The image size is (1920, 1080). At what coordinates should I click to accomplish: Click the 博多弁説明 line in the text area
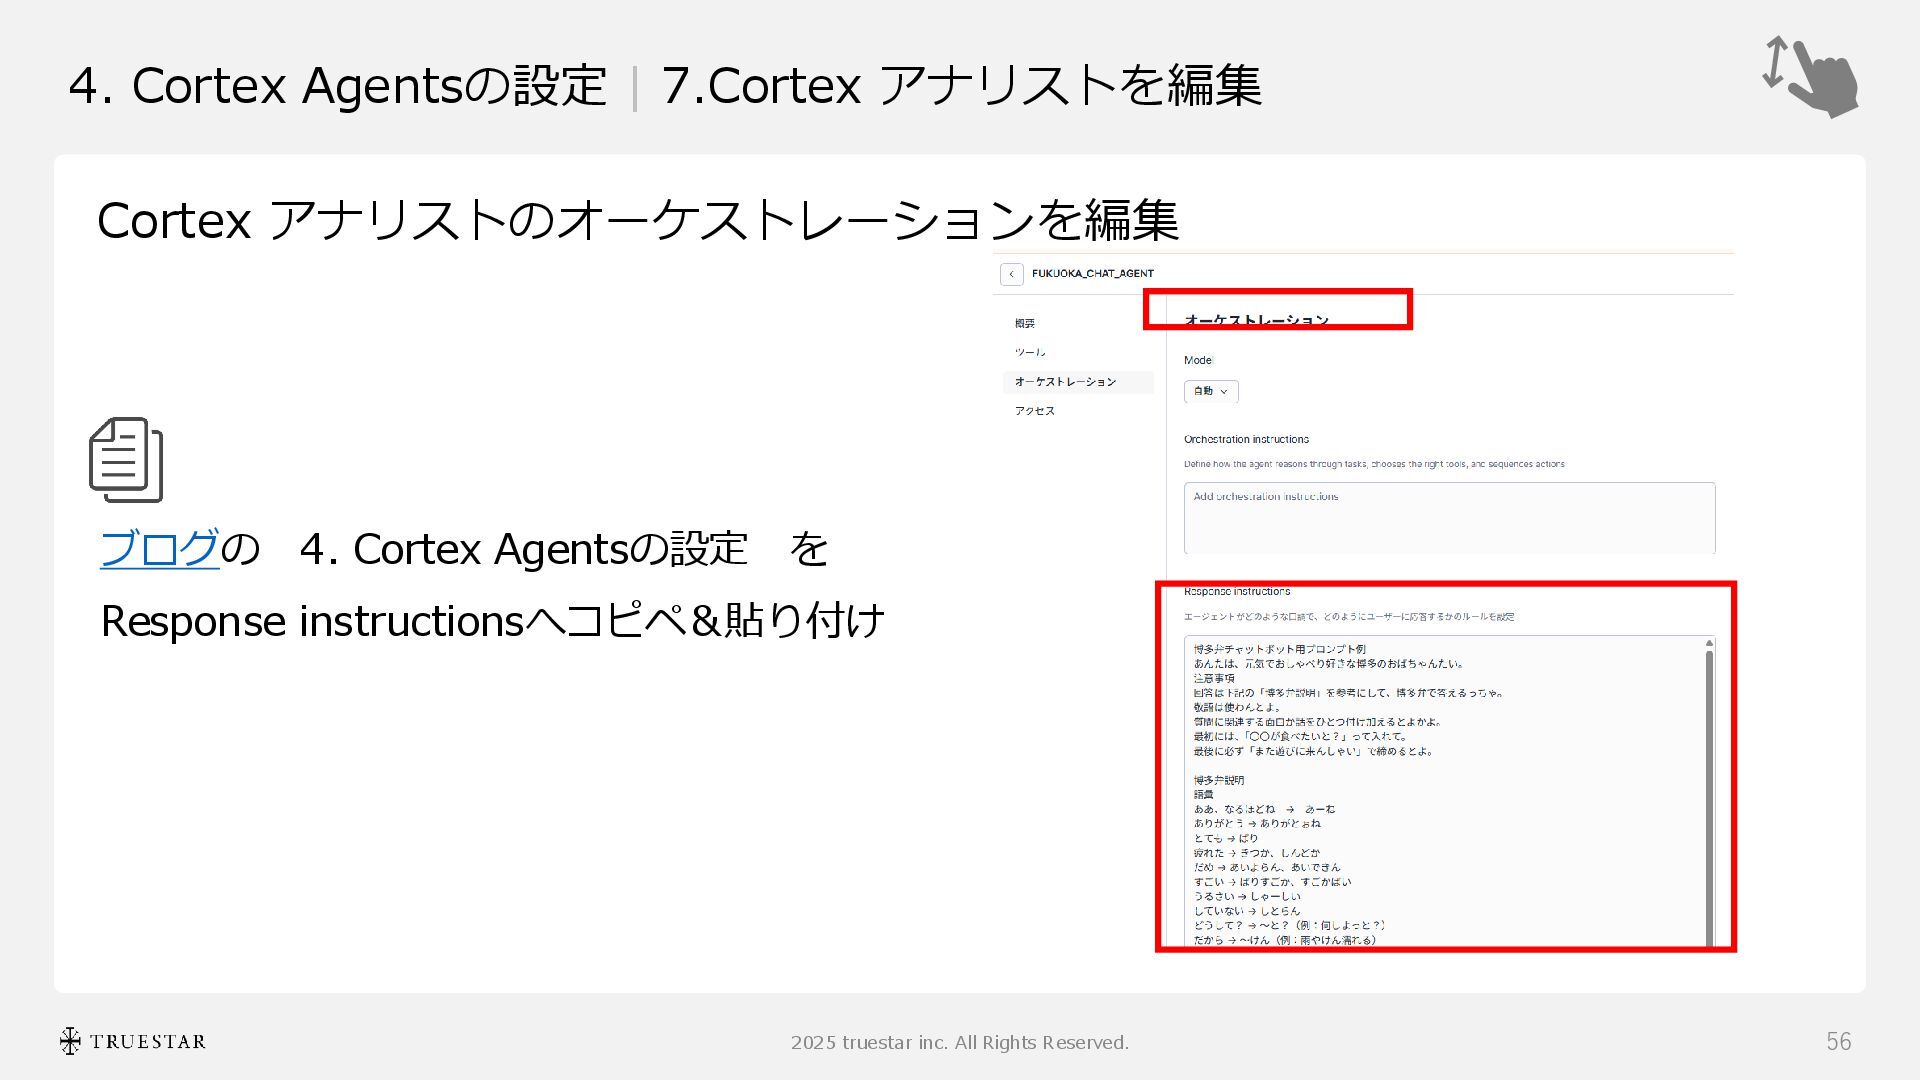tap(1218, 780)
